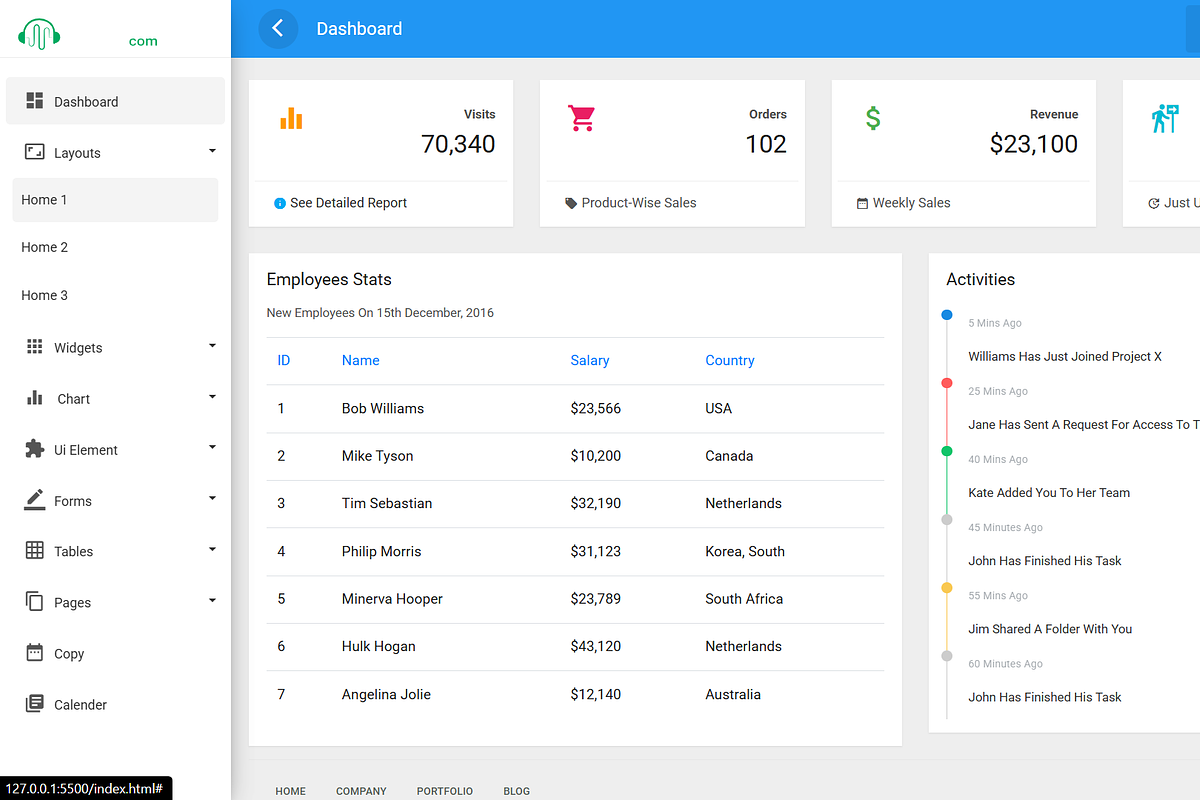Expand the Widgets dropdown arrow

212,346
